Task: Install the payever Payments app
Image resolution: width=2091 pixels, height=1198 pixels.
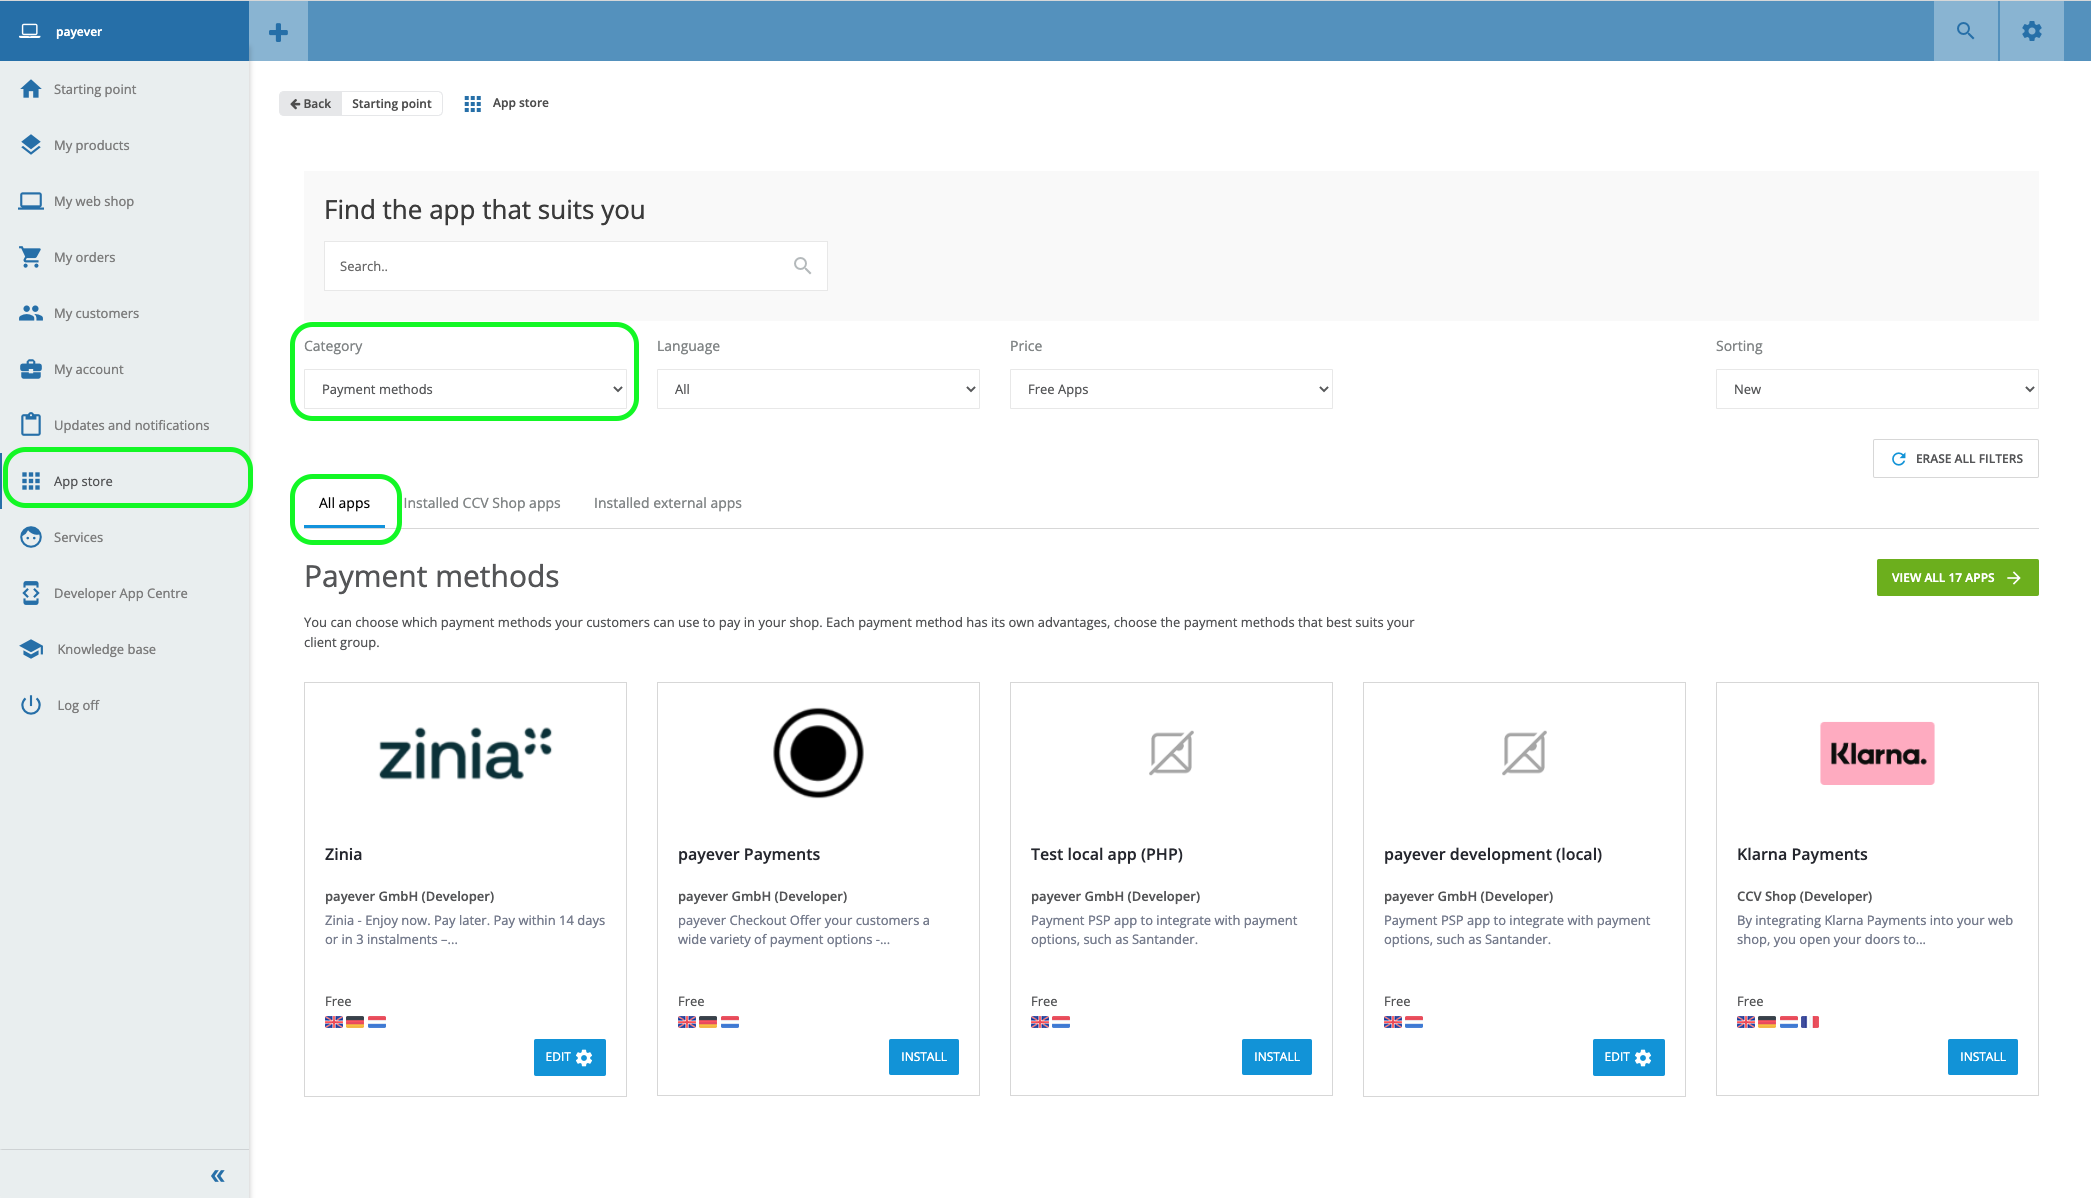Action: pos(924,1057)
